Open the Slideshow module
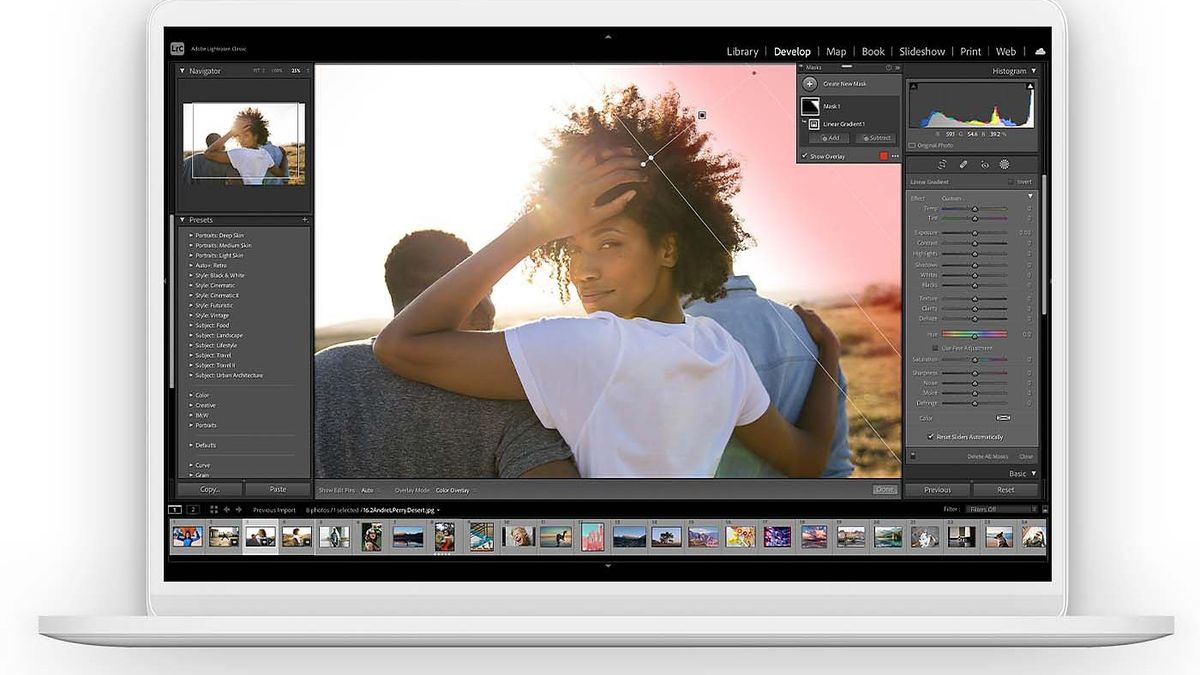 pos(922,51)
